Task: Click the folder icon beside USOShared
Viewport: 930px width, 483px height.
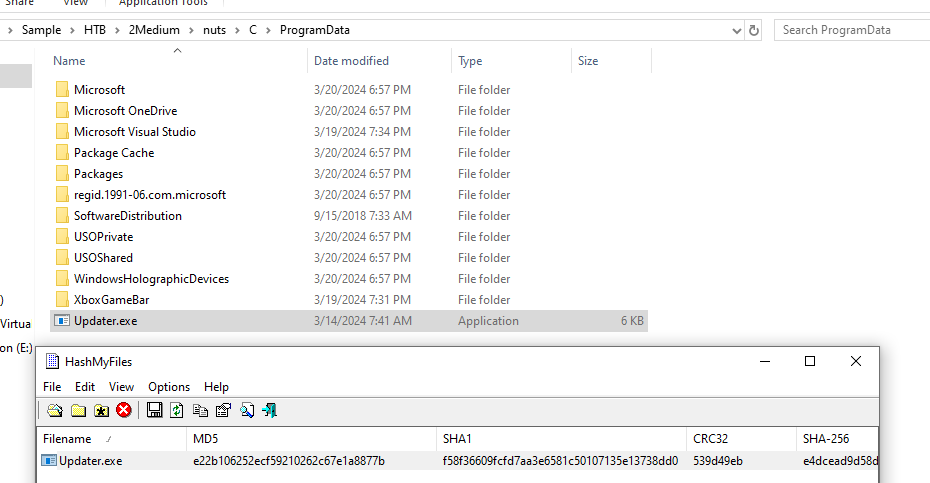Action: [62, 258]
